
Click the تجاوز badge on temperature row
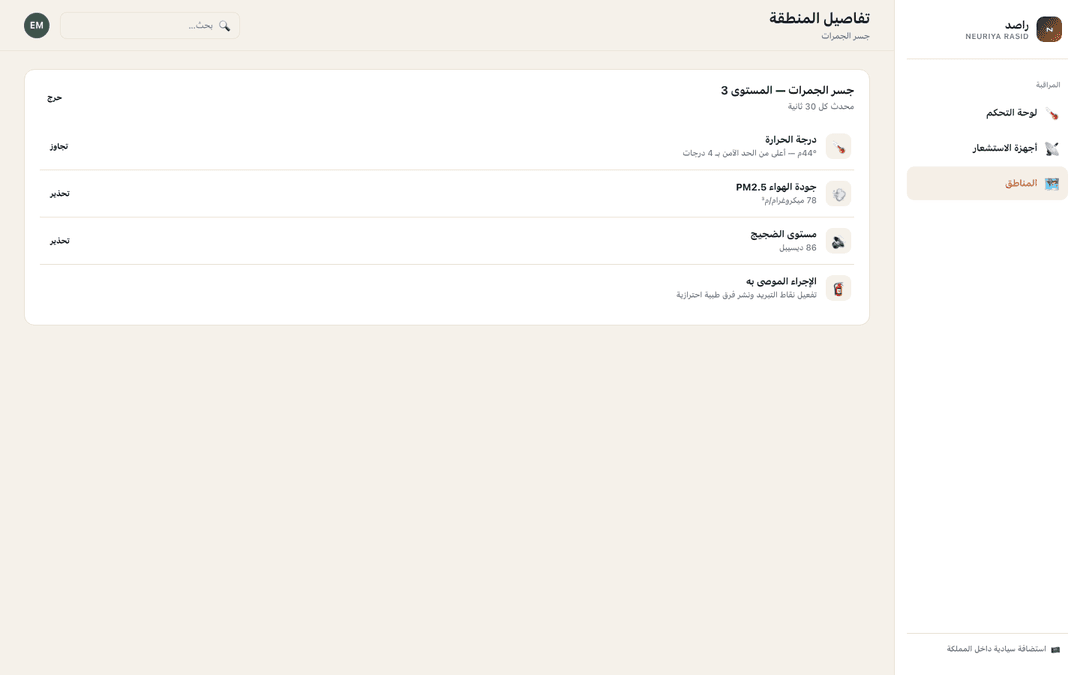coord(59,146)
